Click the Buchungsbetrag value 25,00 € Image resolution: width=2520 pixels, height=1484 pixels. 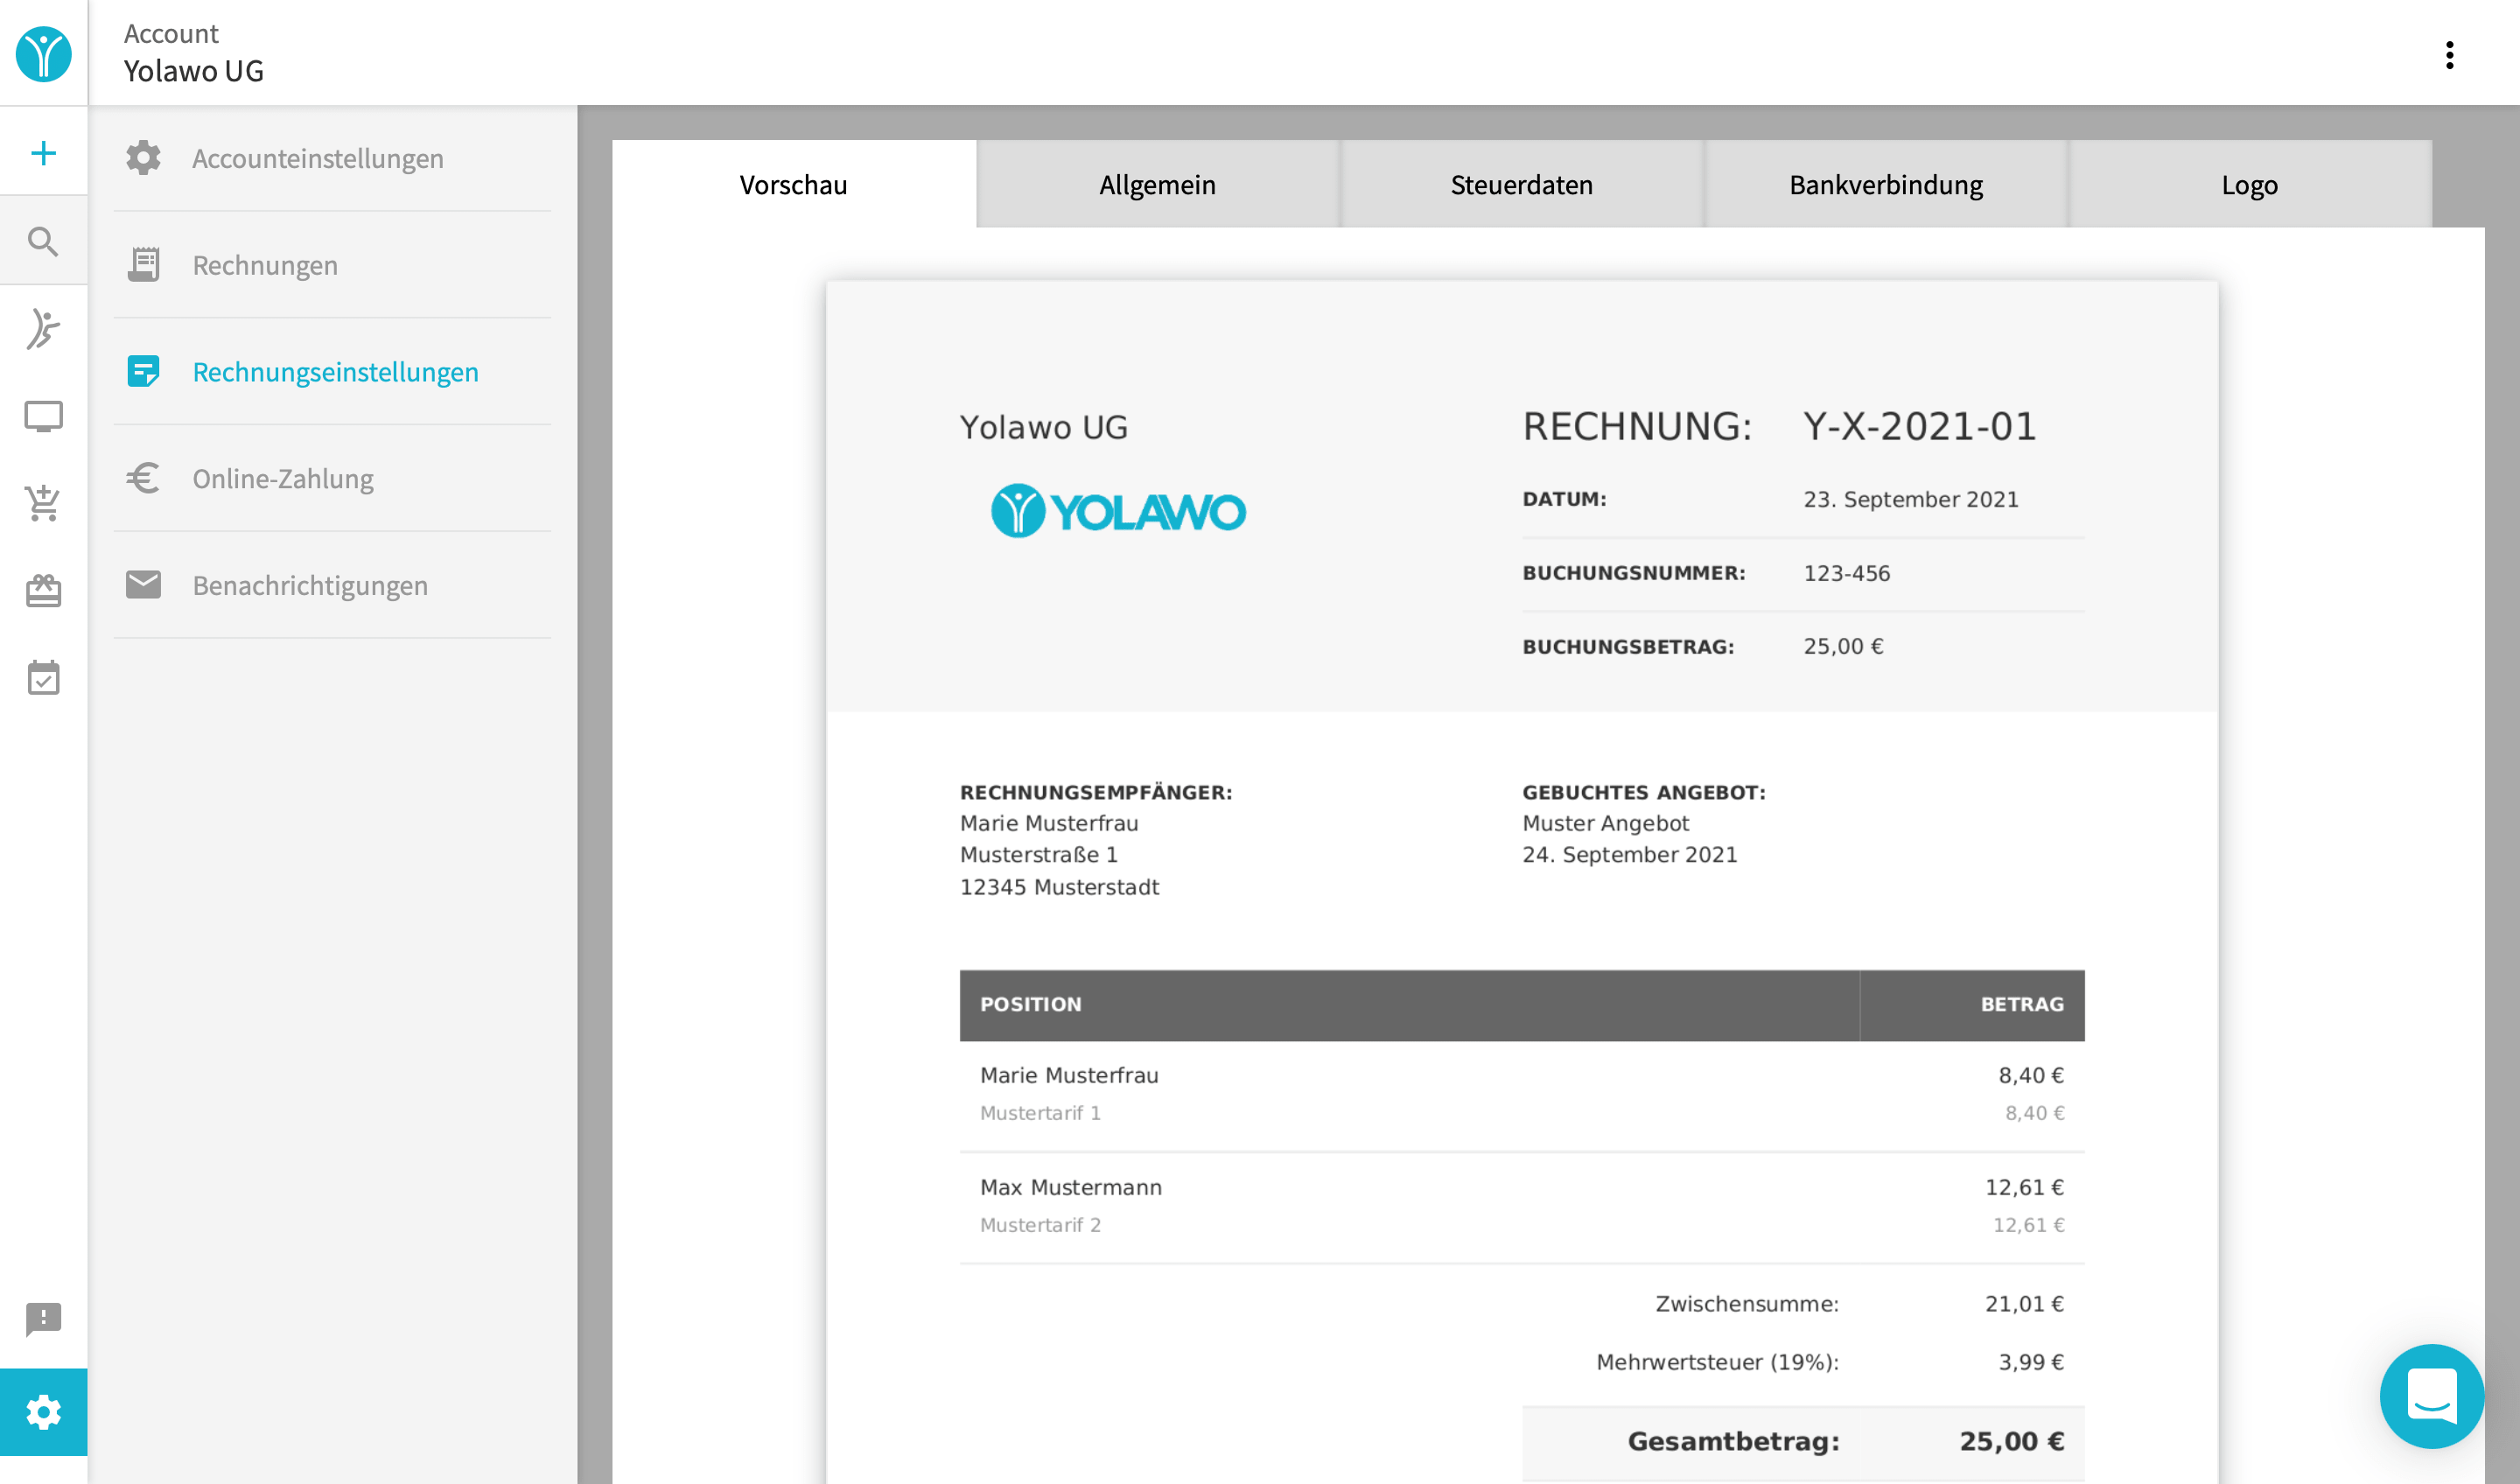tap(1843, 646)
